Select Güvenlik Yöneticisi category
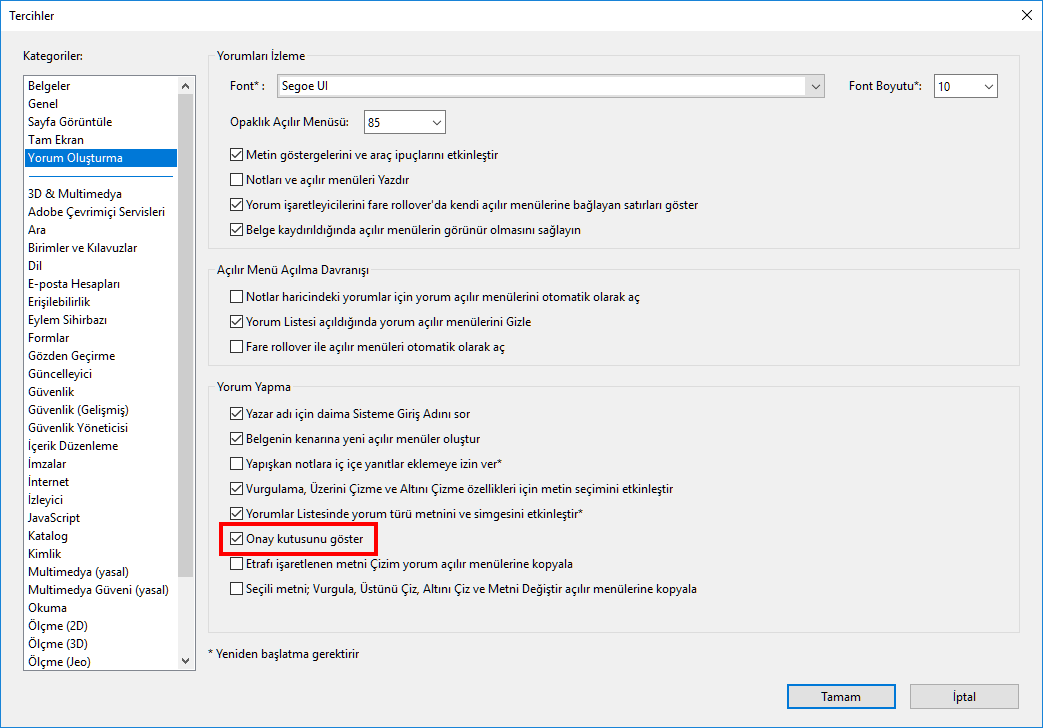Image resolution: width=1043 pixels, height=728 pixels. click(x=101, y=427)
